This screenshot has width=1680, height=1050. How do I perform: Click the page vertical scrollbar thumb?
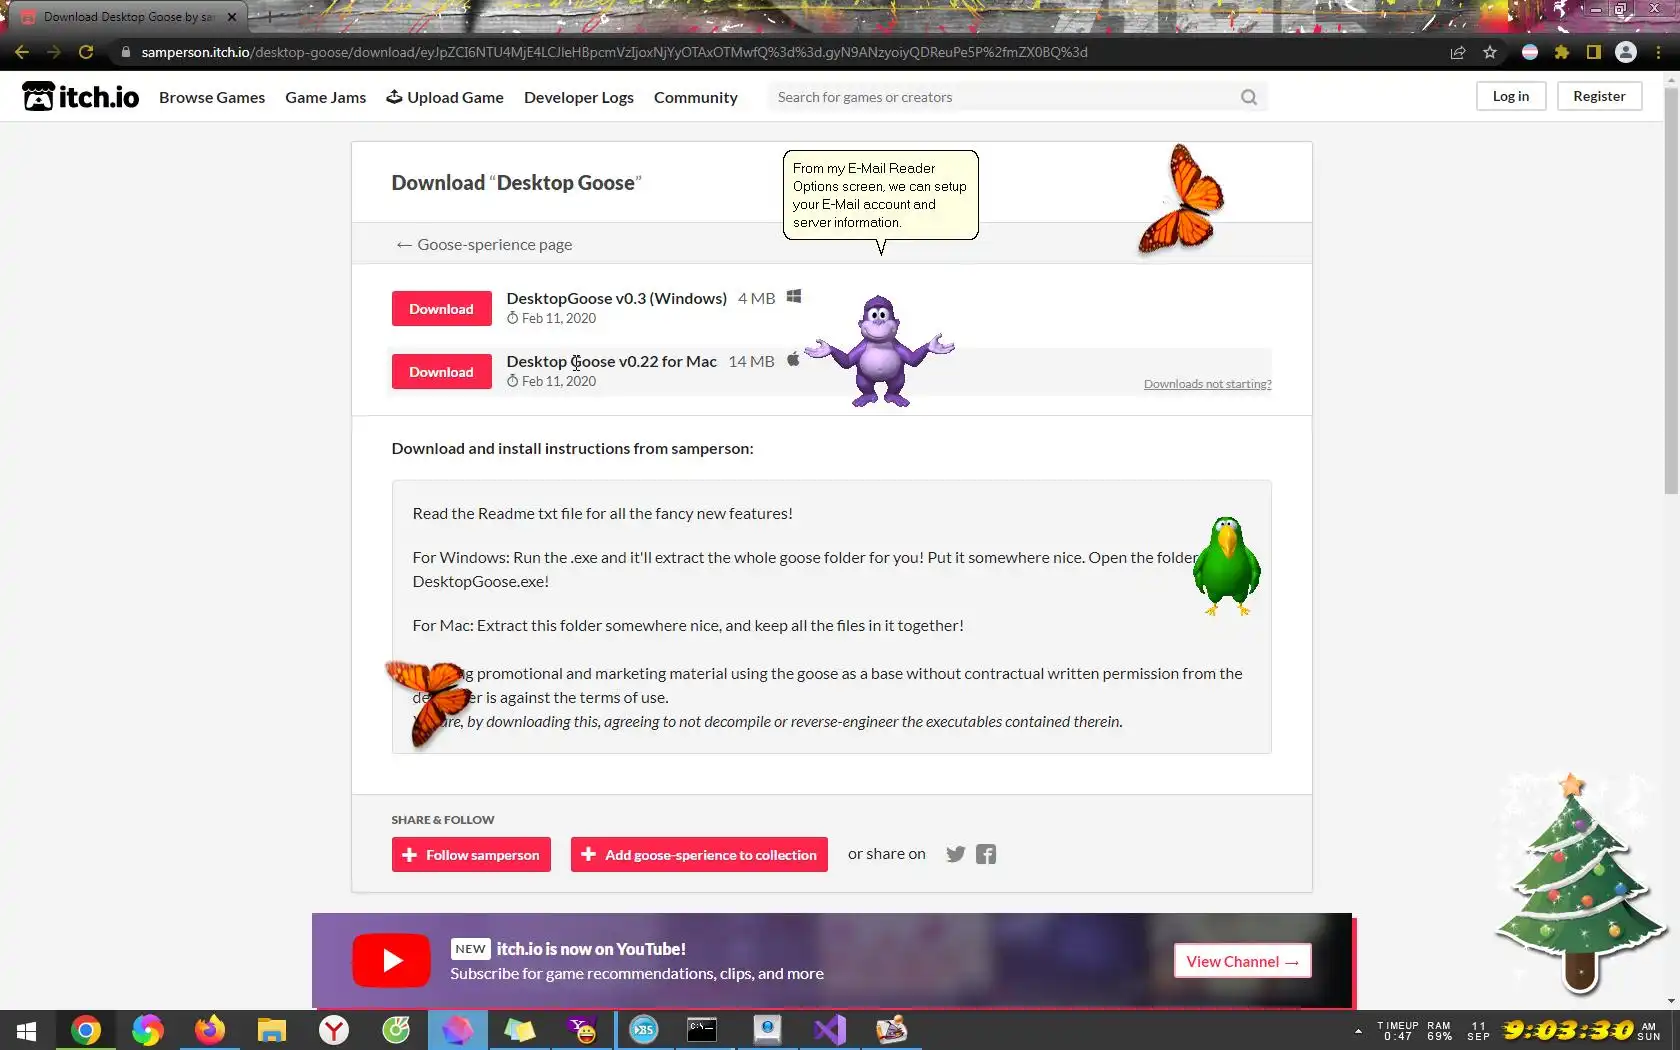coord(1671,290)
